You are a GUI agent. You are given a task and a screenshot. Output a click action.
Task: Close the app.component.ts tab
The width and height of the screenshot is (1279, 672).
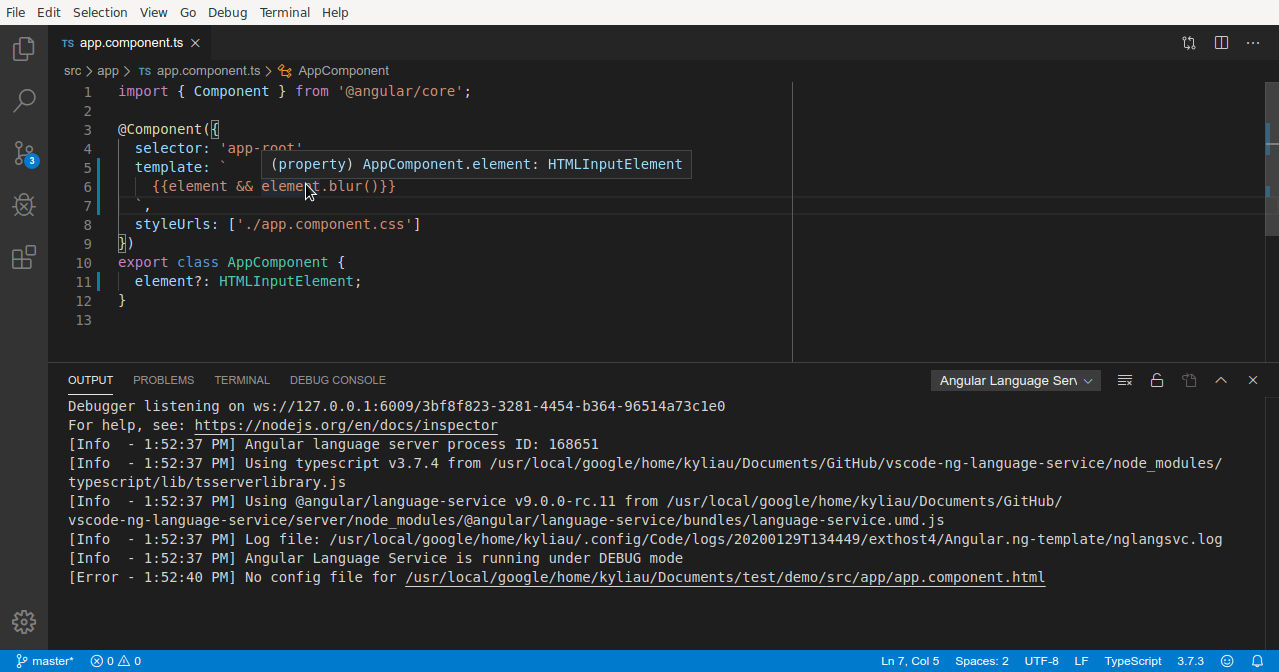tap(196, 43)
